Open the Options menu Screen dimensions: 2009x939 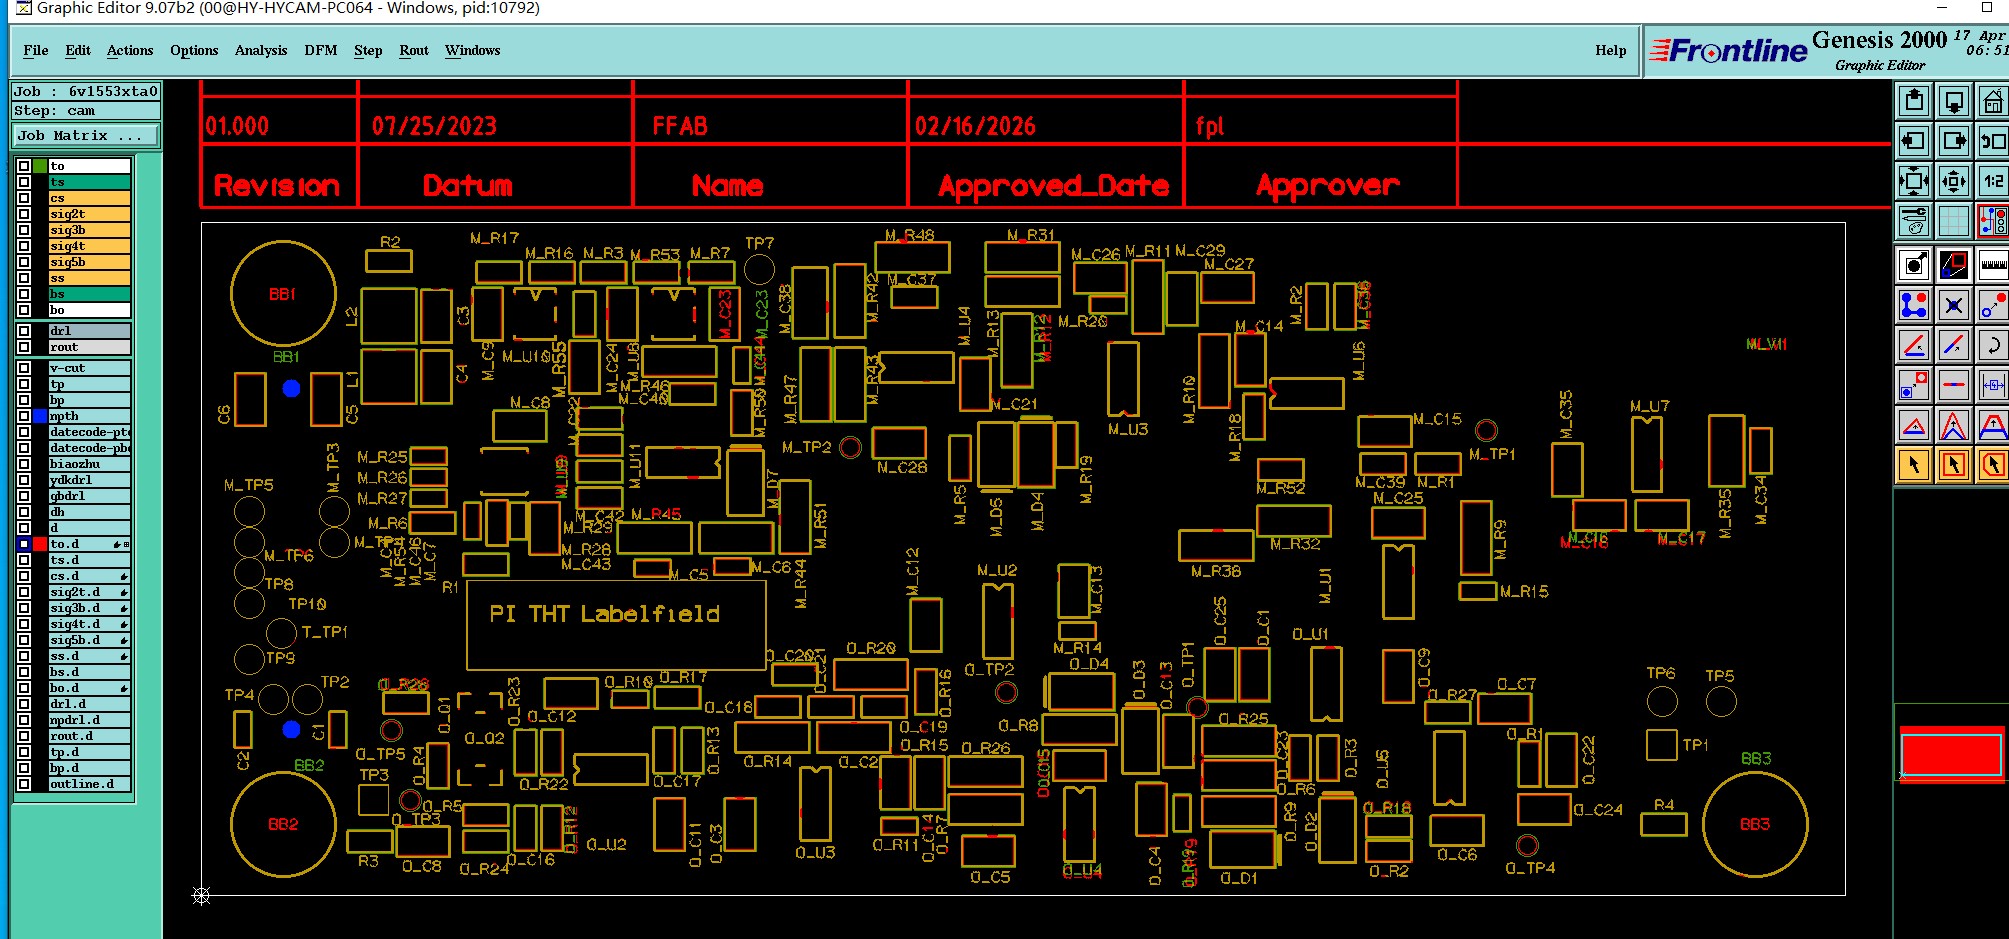194,50
